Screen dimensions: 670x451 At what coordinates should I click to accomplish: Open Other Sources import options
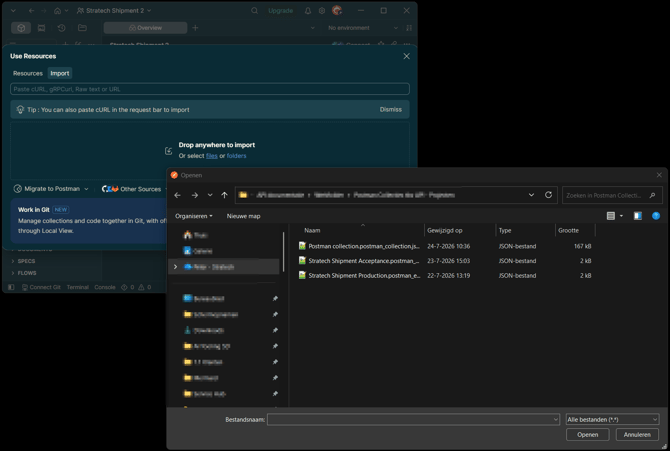click(x=135, y=189)
